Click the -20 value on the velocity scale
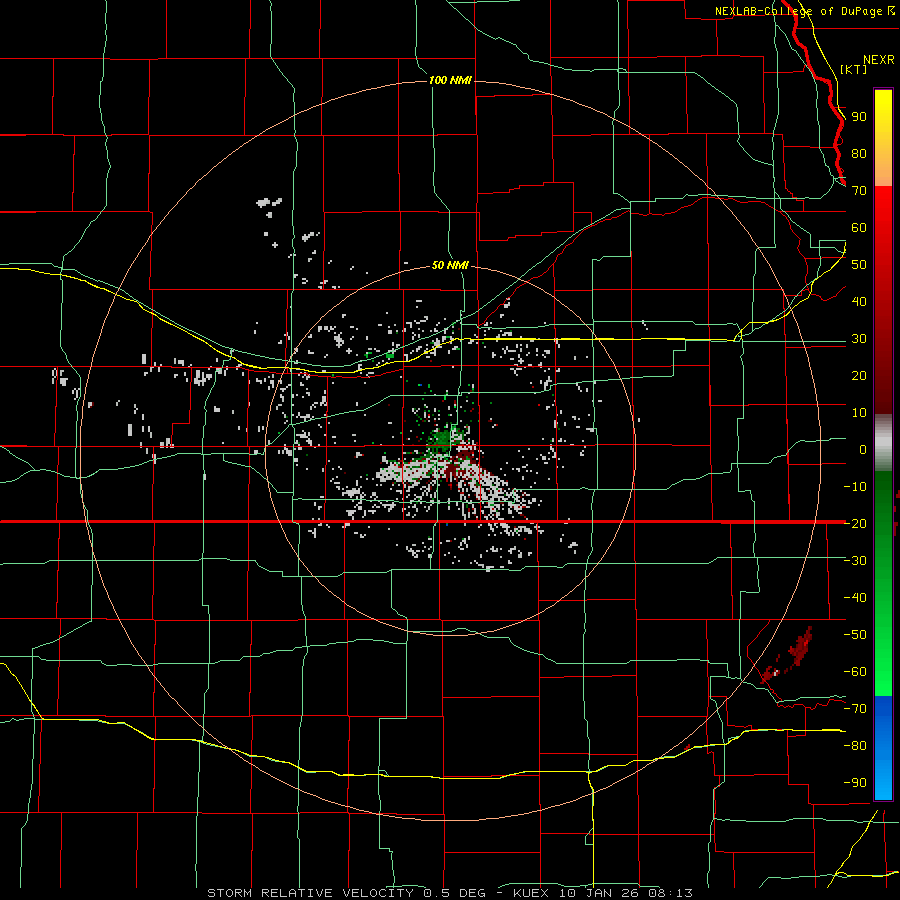 click(855, 523)
